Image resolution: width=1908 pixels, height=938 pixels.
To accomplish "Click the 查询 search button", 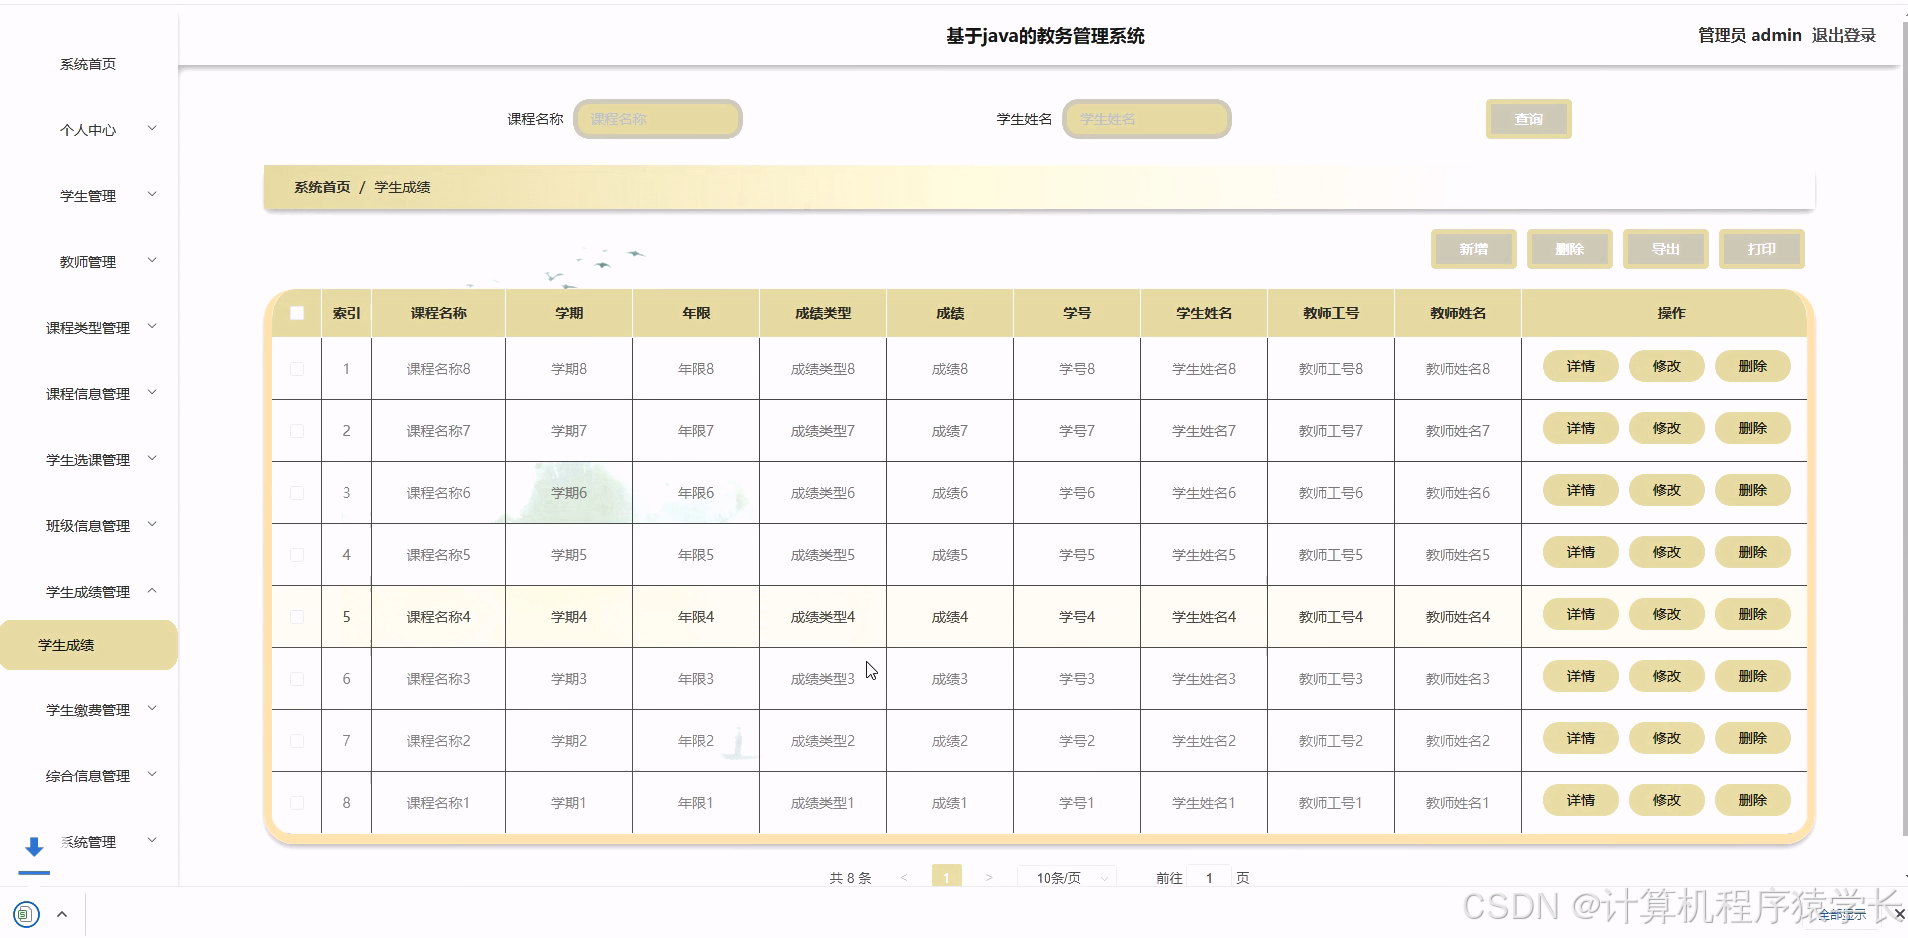I will 1529,118.
